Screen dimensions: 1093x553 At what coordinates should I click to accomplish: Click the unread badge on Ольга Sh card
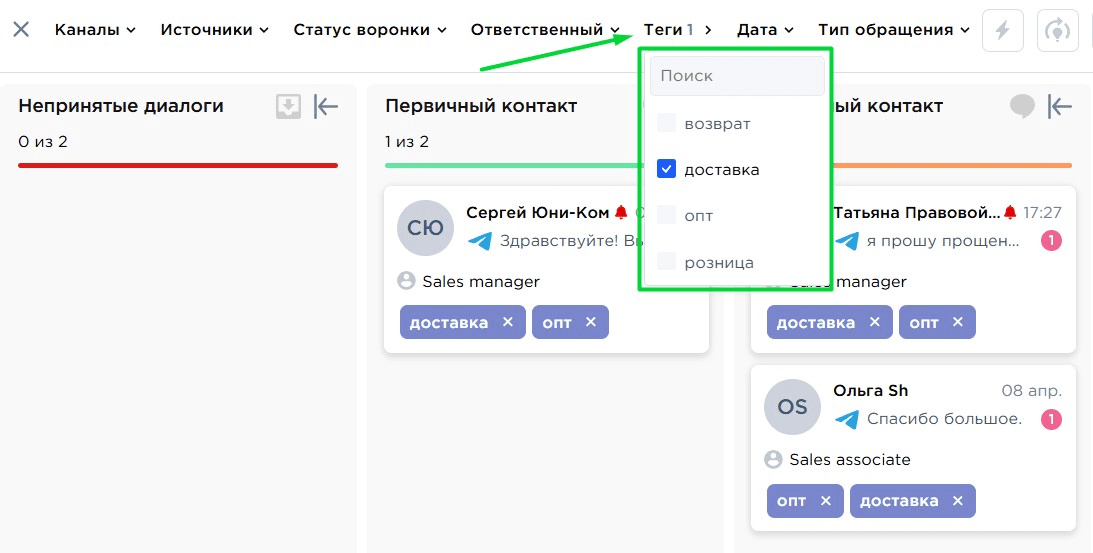[1051, 419]
